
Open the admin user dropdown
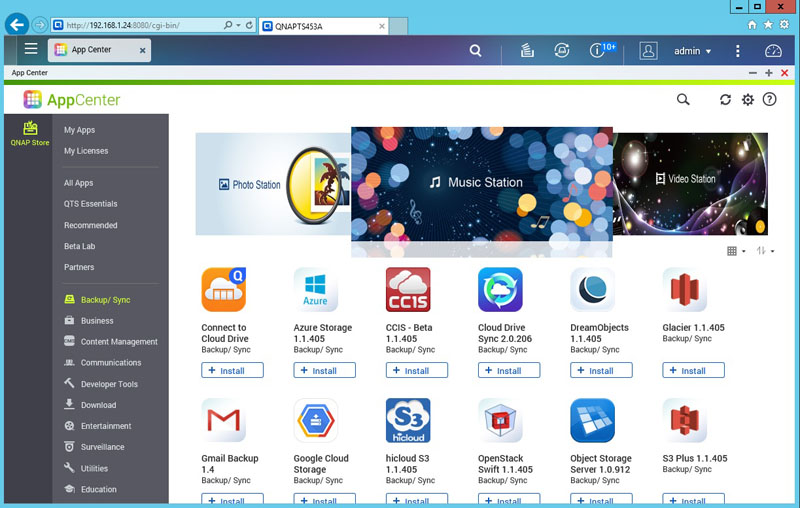click(692, 51)
